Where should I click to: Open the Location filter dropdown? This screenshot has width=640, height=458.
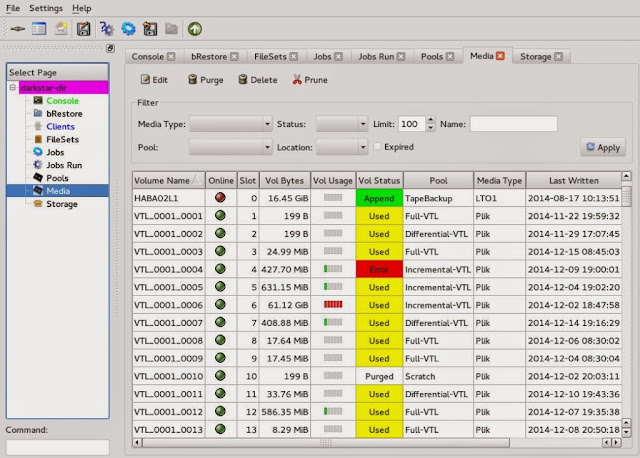coord(342,147)
